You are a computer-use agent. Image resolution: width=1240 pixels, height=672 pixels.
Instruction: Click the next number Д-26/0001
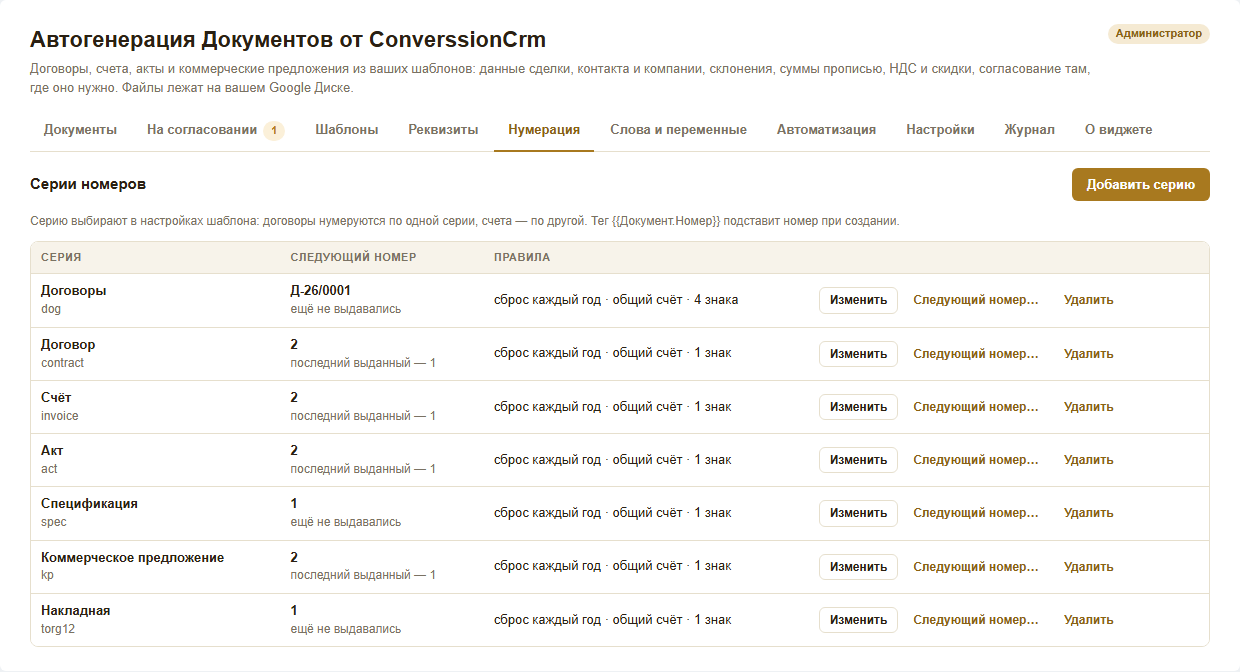point(320,291)
